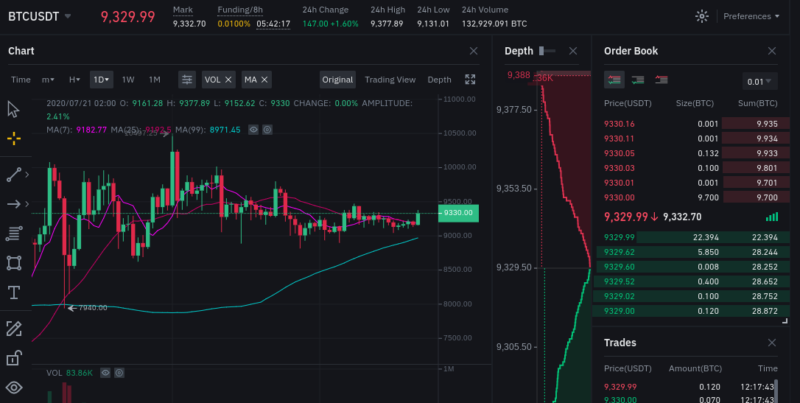Click the order book resize corner handle

(785, 321)
